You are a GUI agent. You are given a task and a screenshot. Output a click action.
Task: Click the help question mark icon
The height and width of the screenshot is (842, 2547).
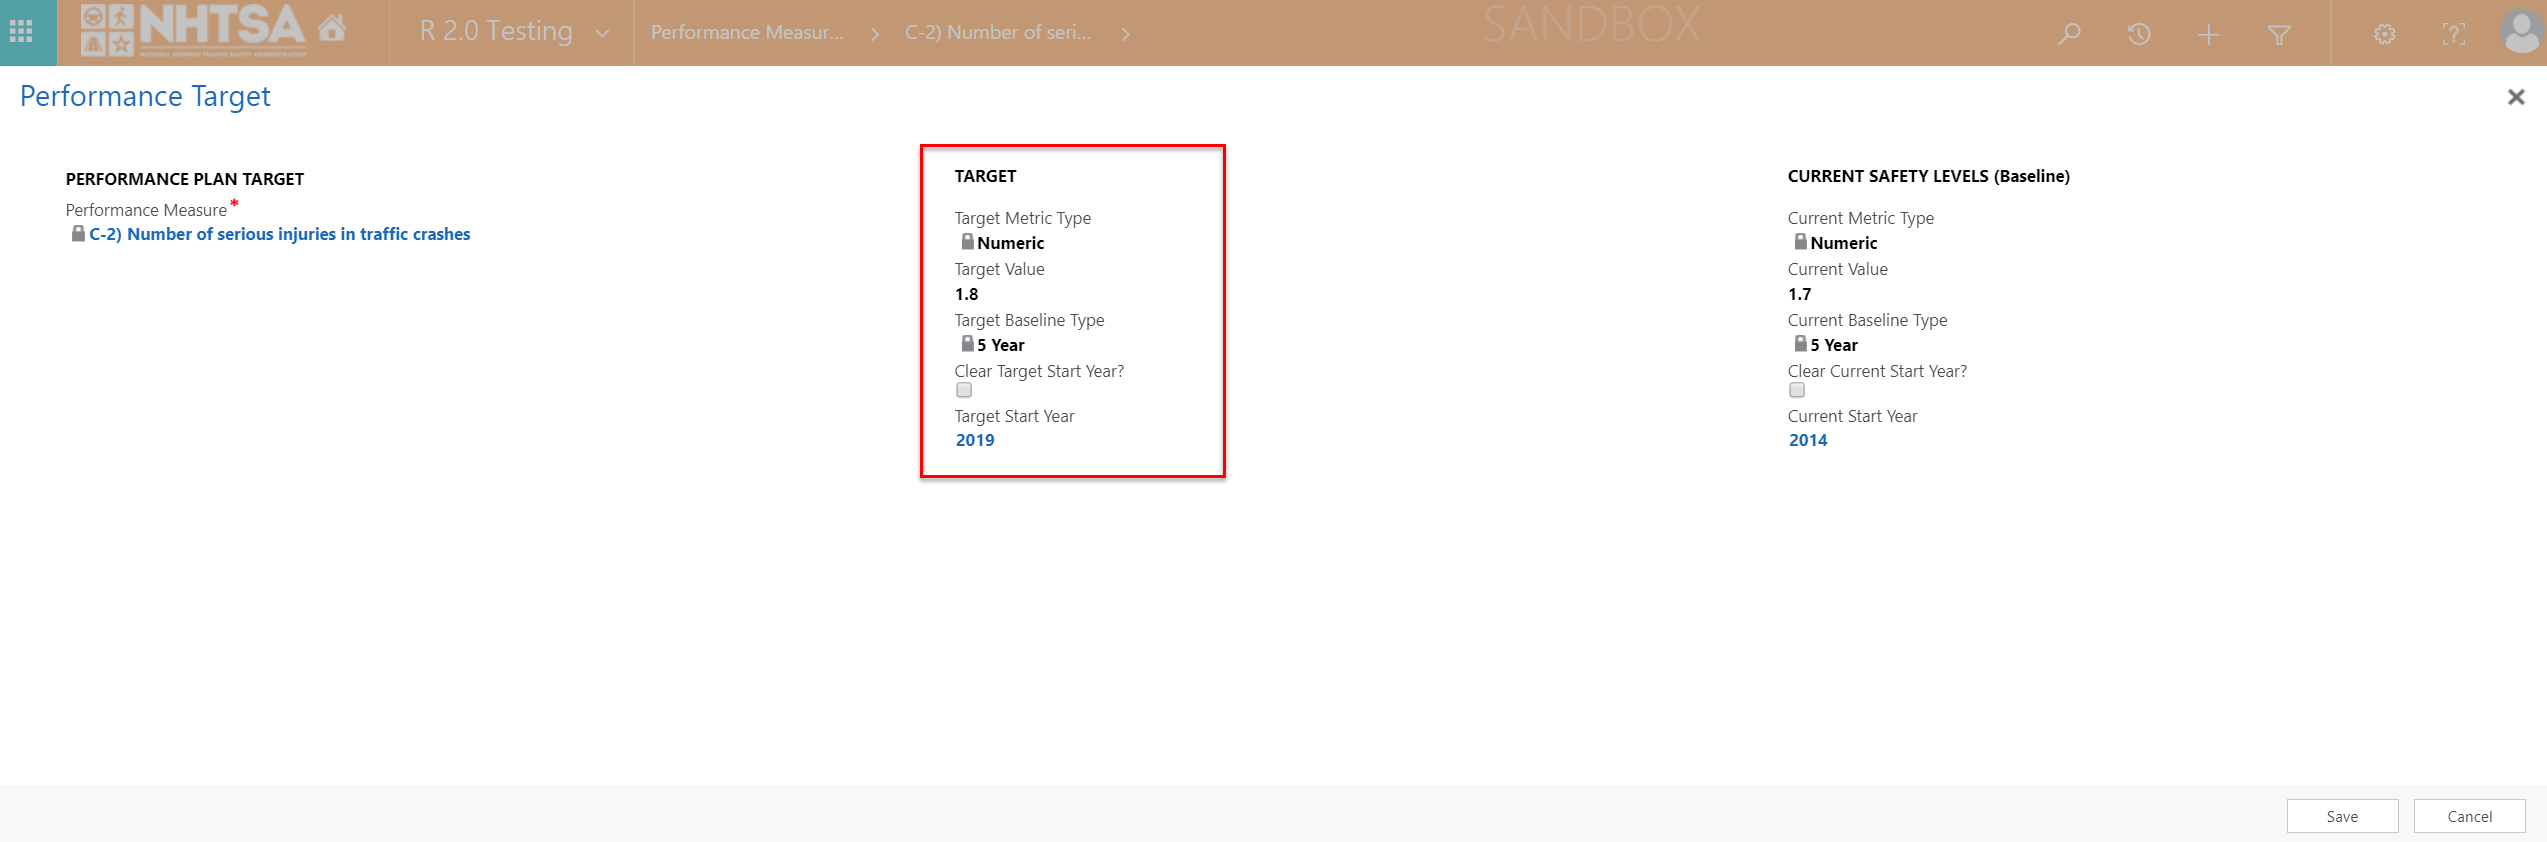coord(2453,35)
